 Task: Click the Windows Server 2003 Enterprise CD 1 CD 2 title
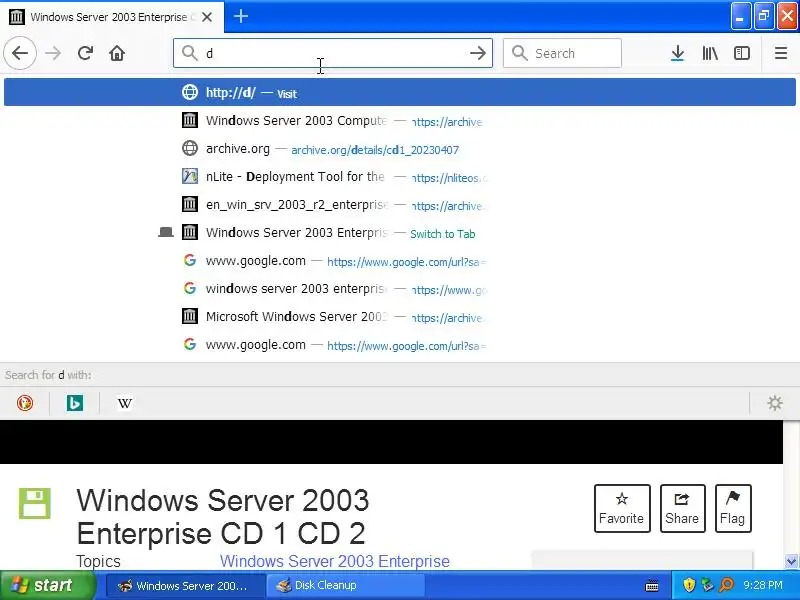pos(222,516)
